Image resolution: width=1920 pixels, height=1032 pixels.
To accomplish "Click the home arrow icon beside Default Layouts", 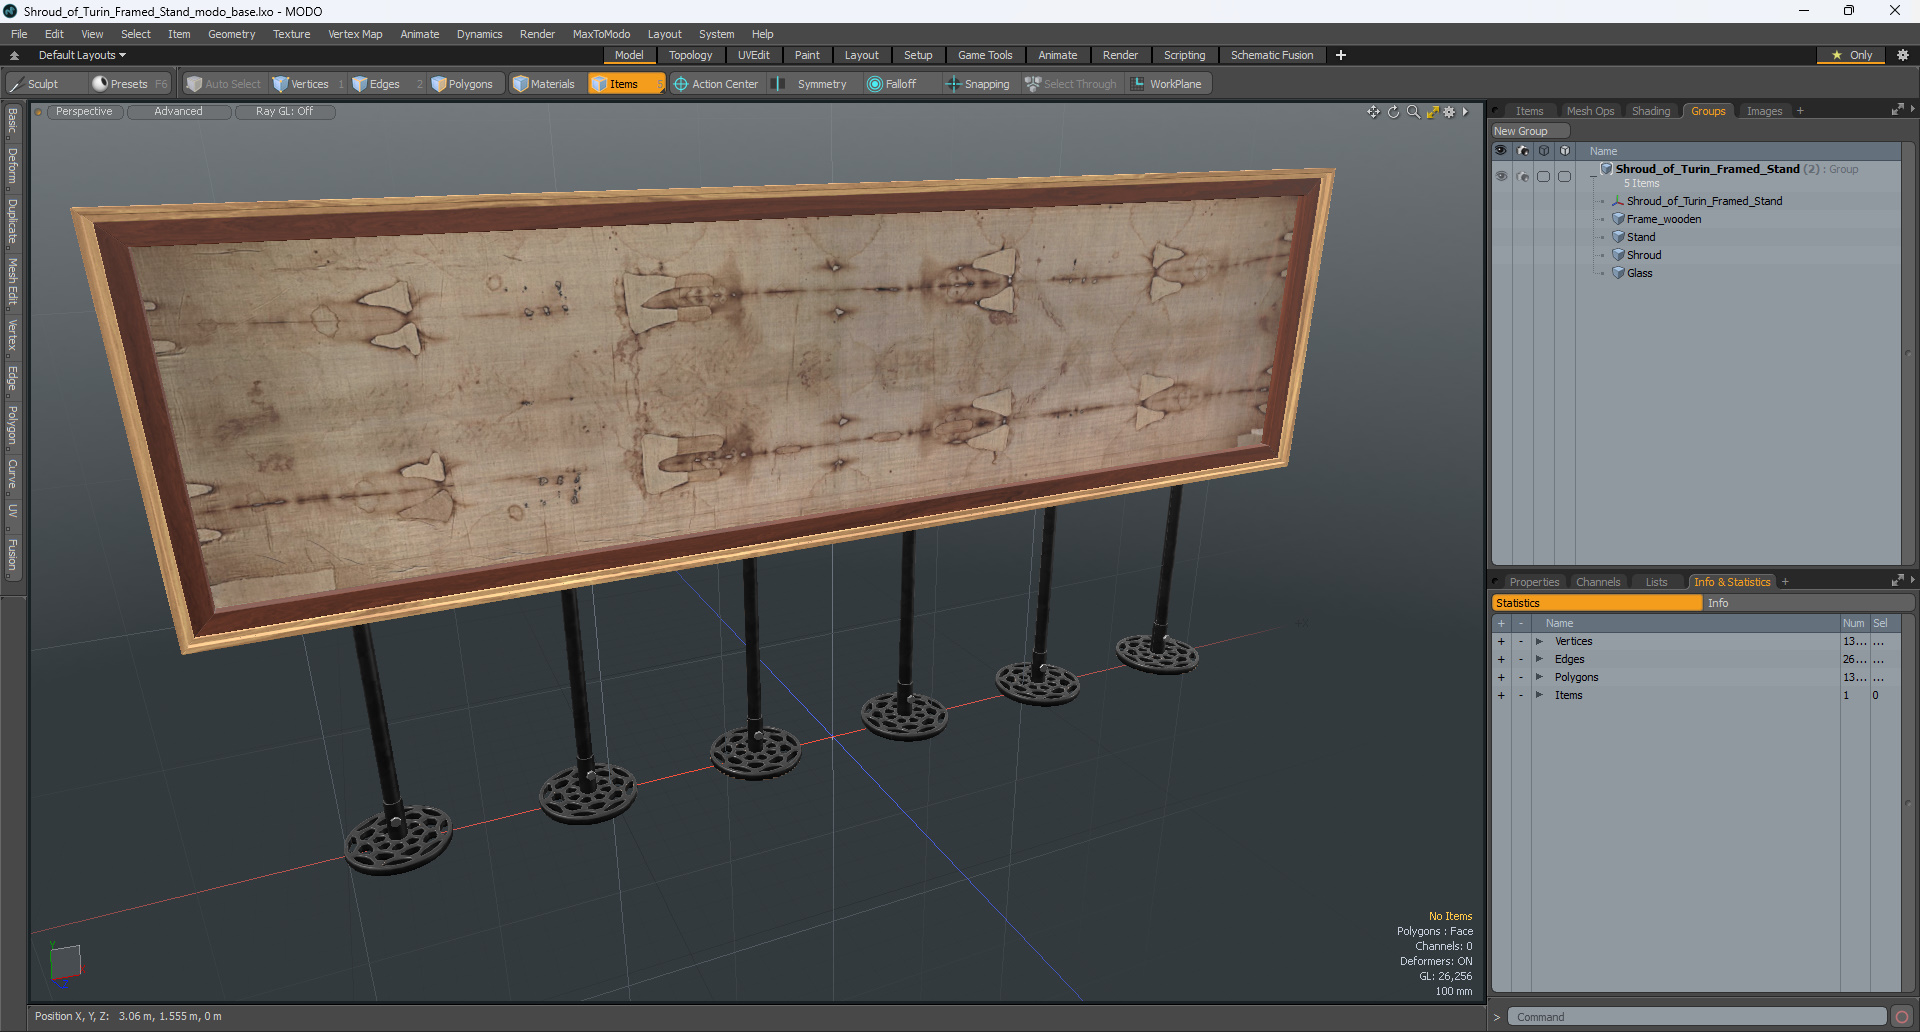I will pos(14,55).
